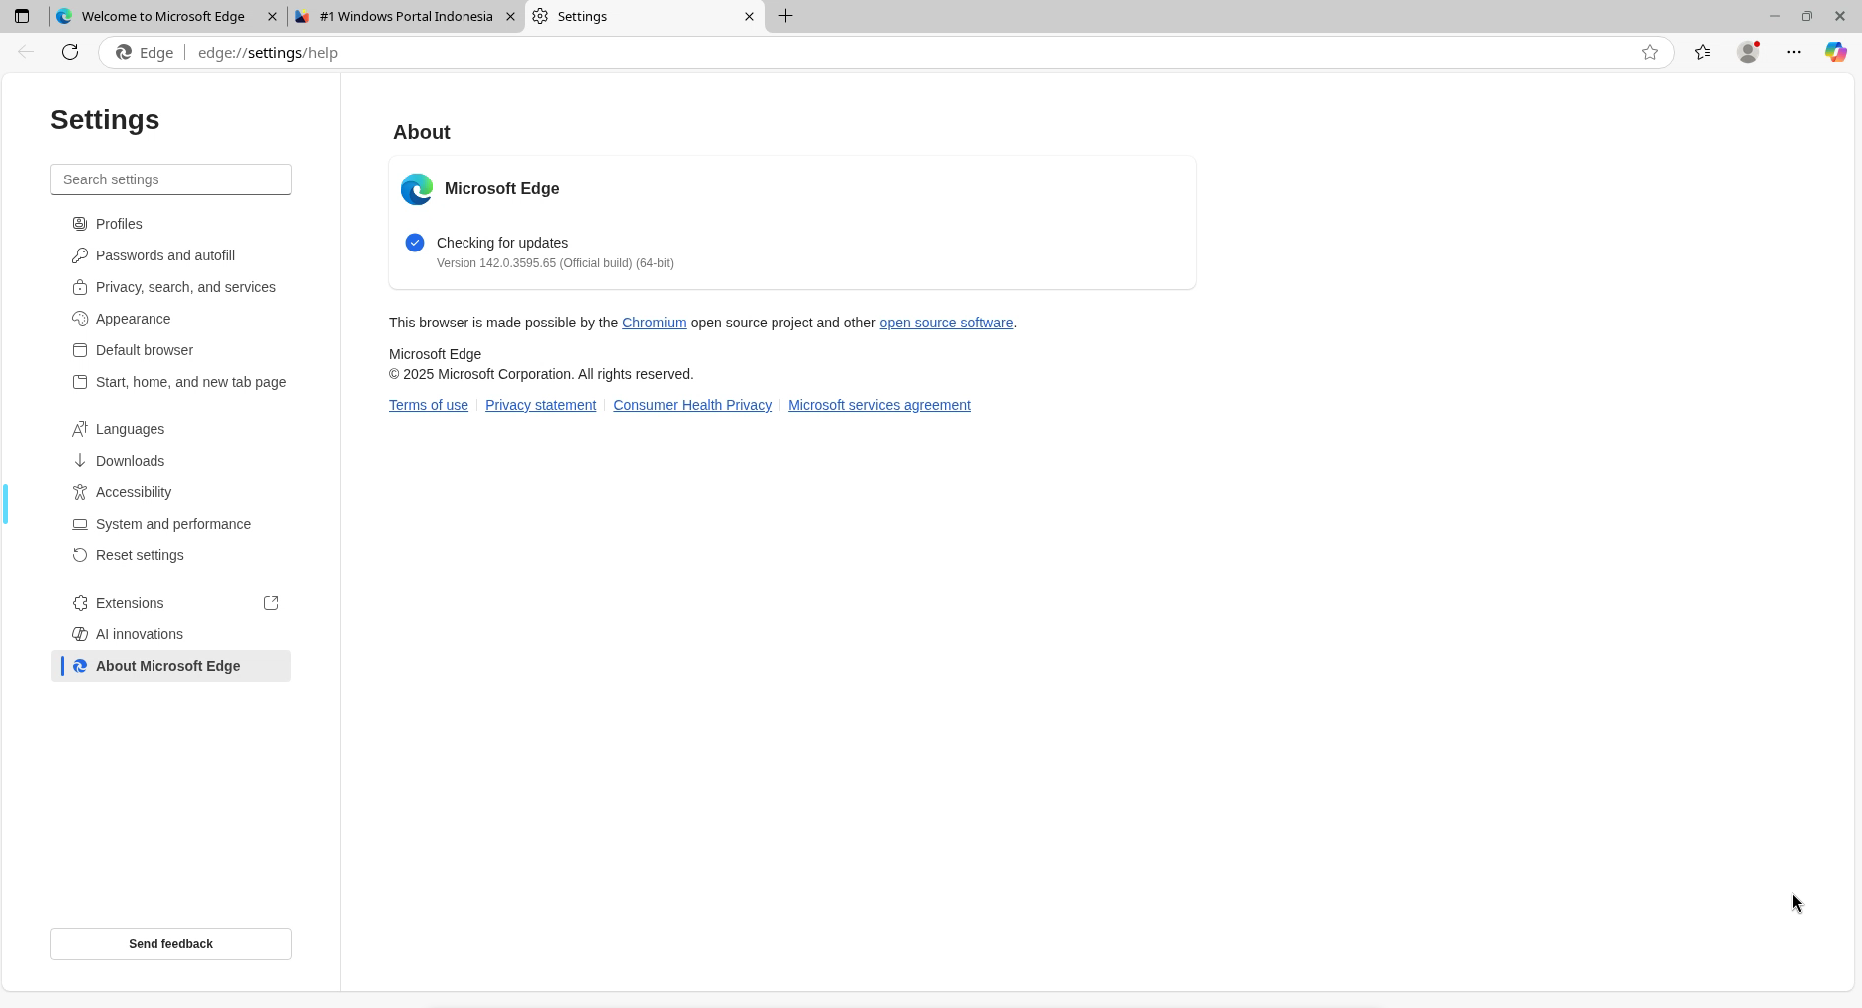Click the favorites star in the address bar
The image size is (1862, 1008).
[x=1651, y=52]
